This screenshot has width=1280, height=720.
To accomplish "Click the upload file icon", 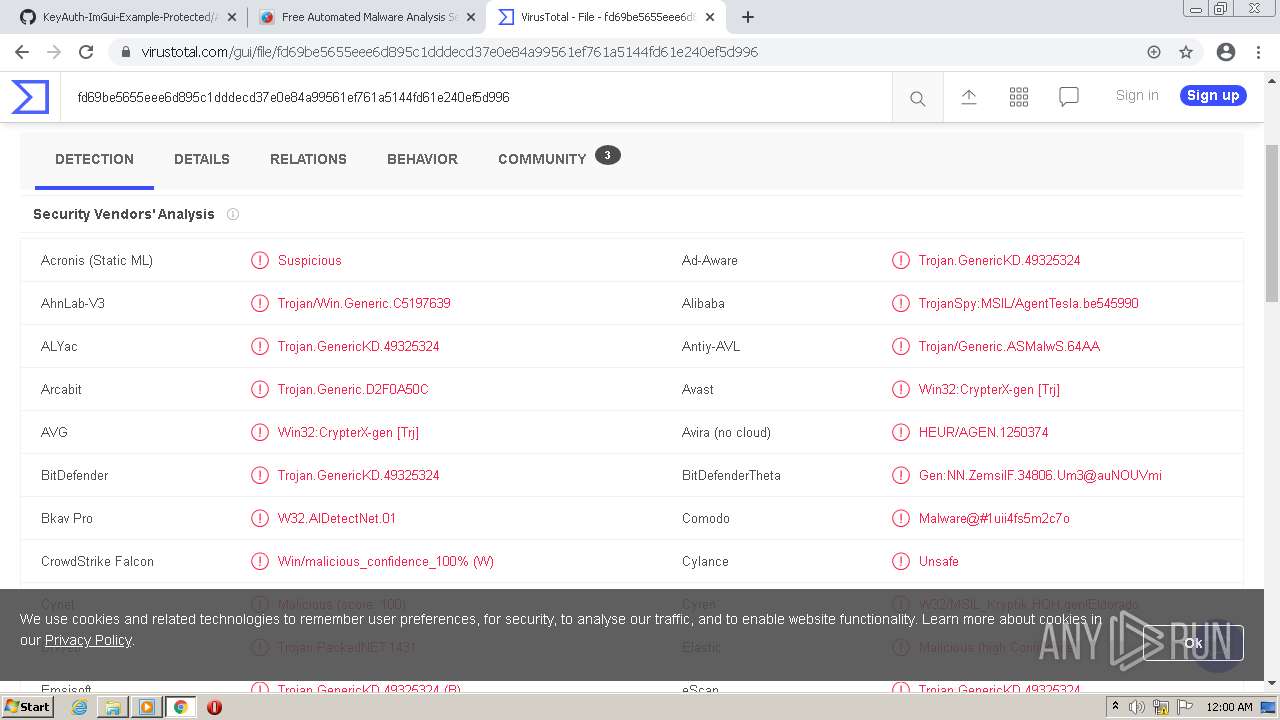I will 968,97.
